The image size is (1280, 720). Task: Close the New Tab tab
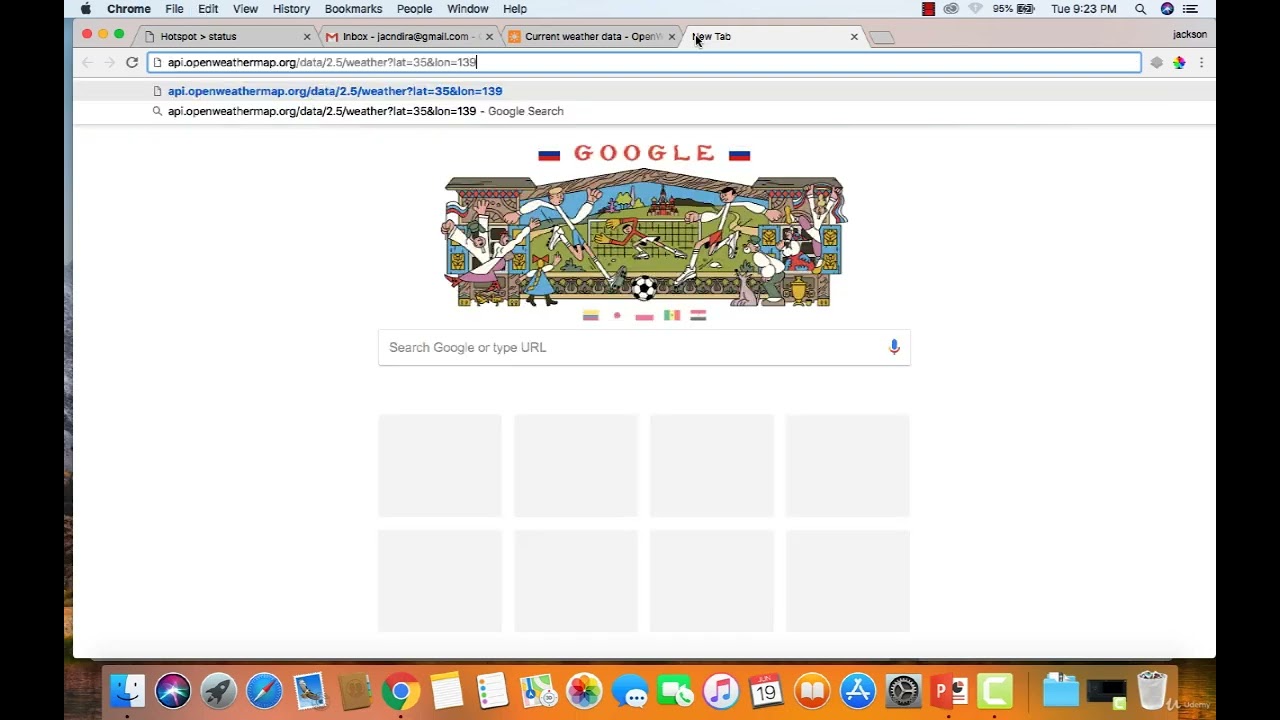(x=854, y=37)
